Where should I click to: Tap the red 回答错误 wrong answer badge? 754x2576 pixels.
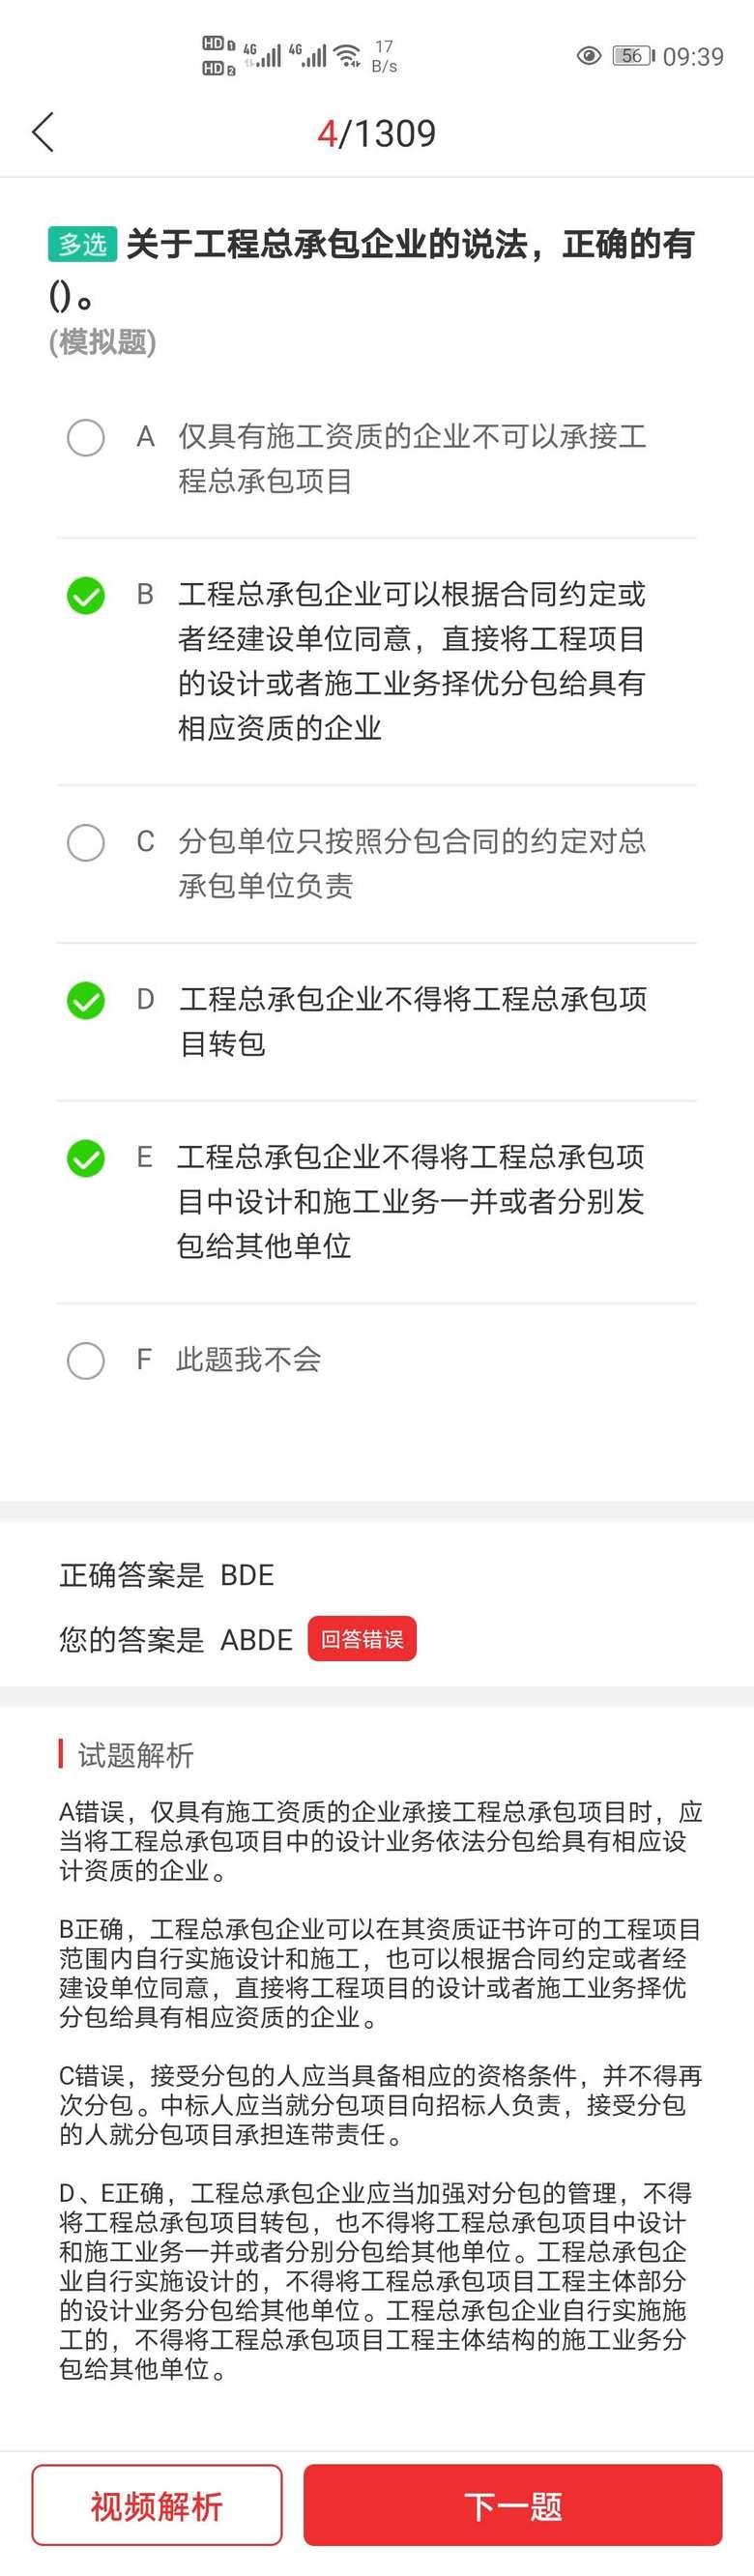coord(362,1639)
